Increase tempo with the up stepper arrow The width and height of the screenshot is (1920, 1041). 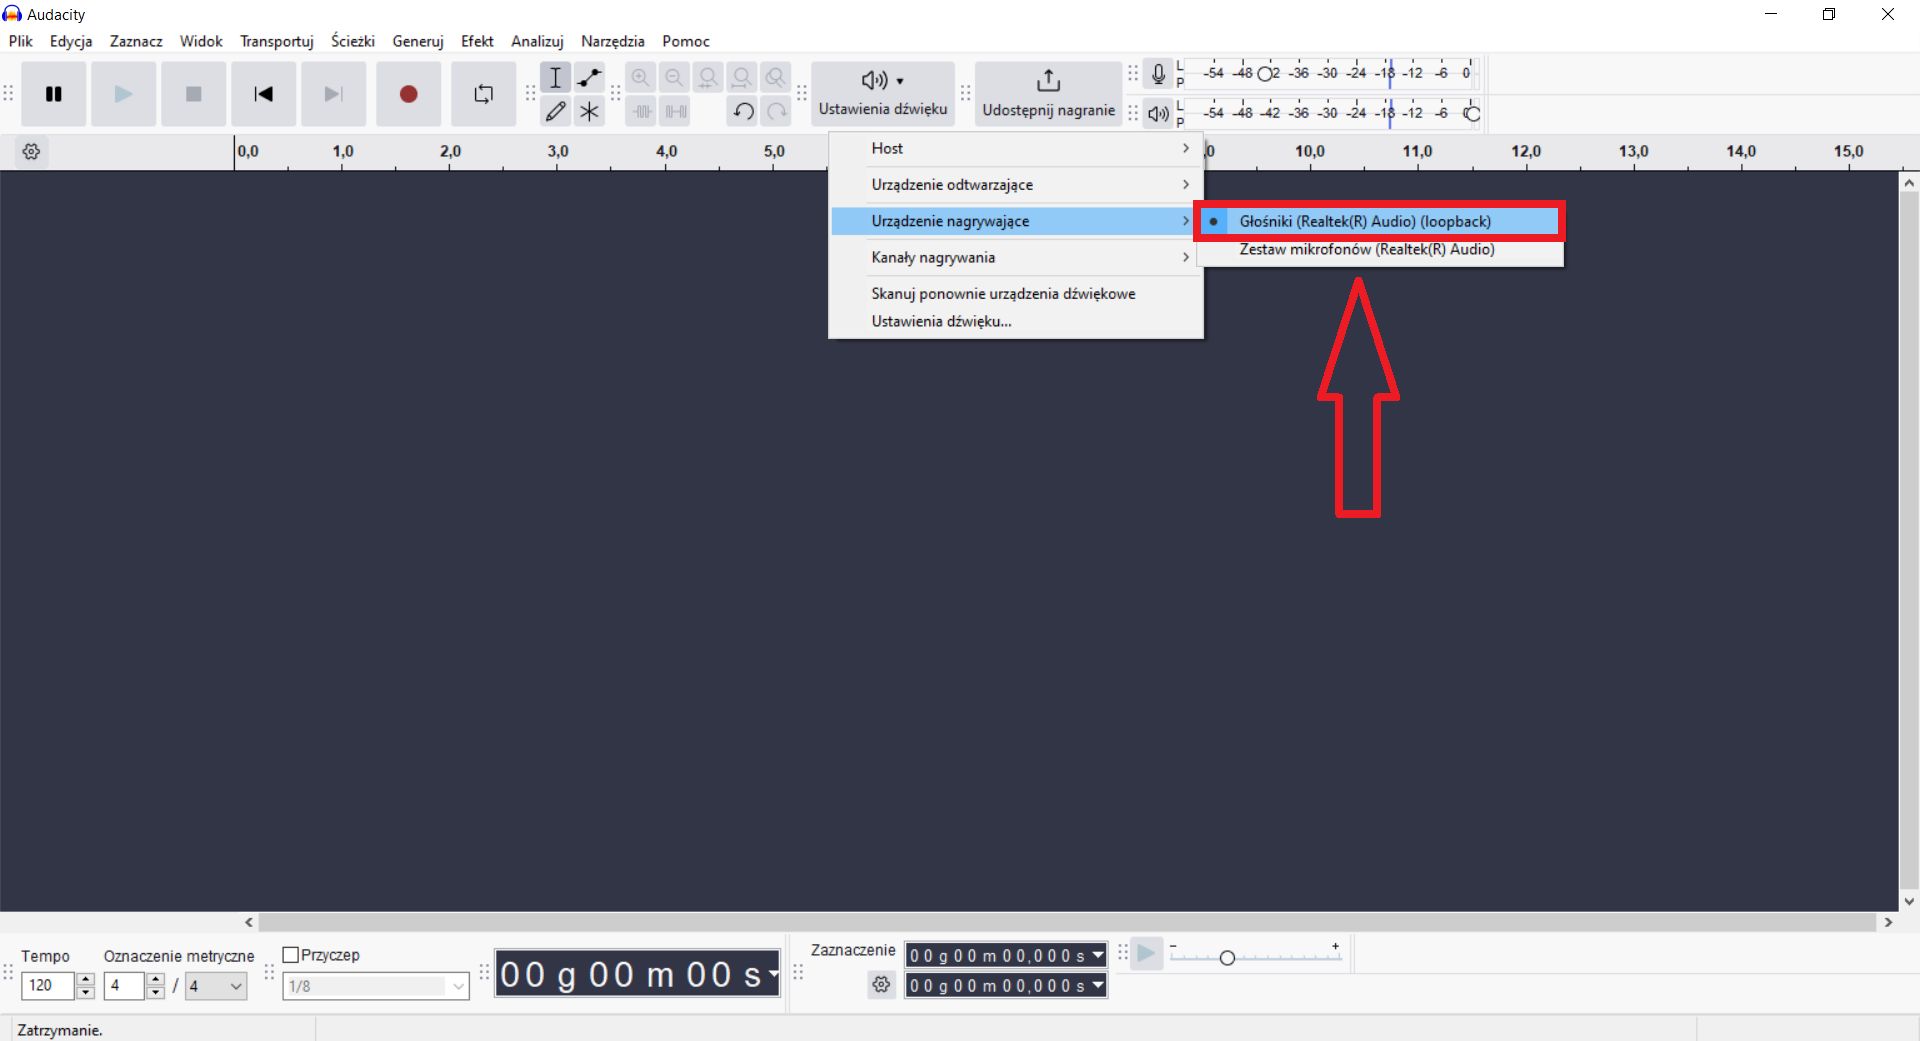(x=86, y=980)
